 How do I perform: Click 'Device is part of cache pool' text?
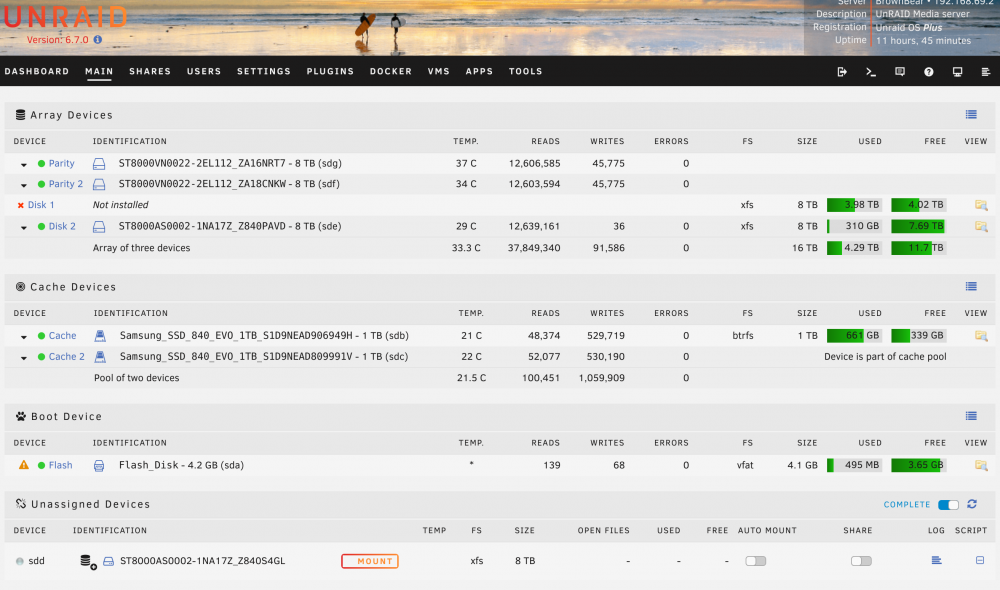(x=885, y=357)
